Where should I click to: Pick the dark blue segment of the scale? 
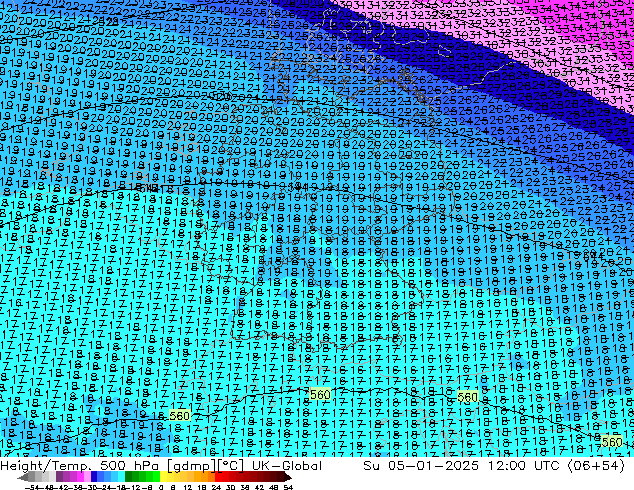pyautogui.click(x=94, y=477)
